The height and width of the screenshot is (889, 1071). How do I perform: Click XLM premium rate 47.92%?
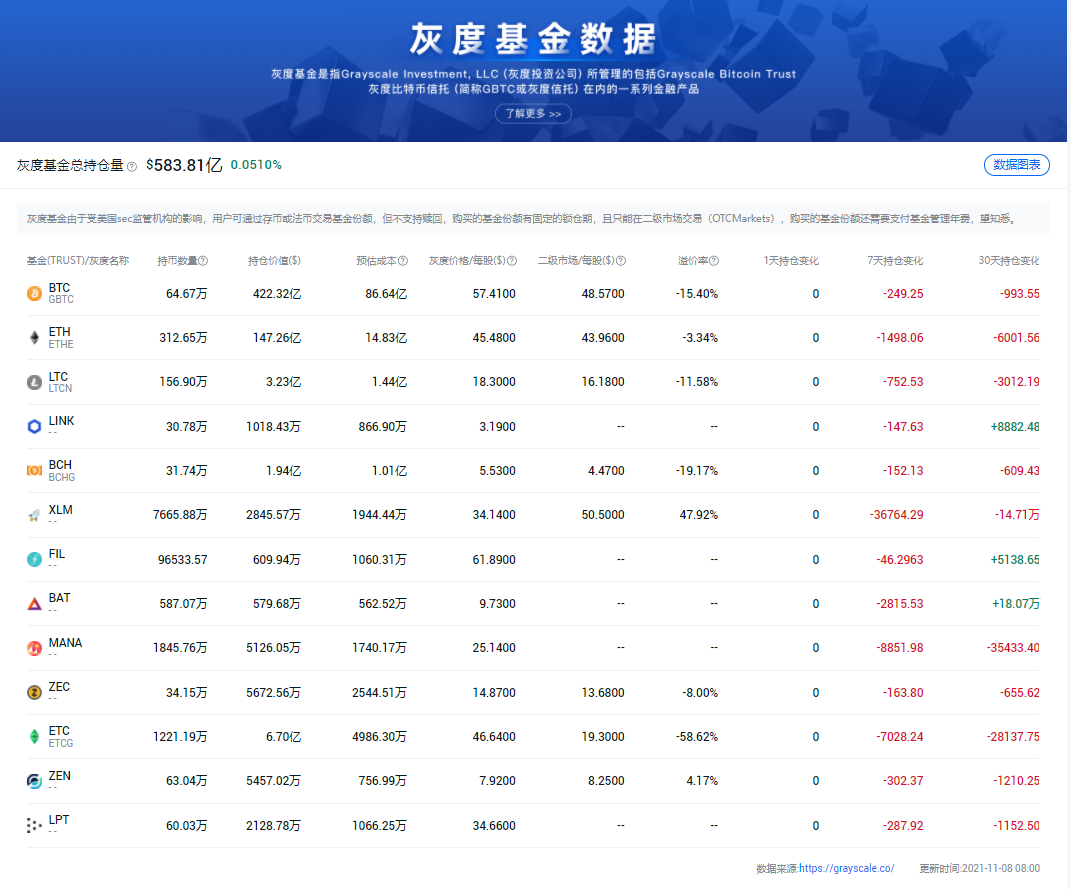699,515
